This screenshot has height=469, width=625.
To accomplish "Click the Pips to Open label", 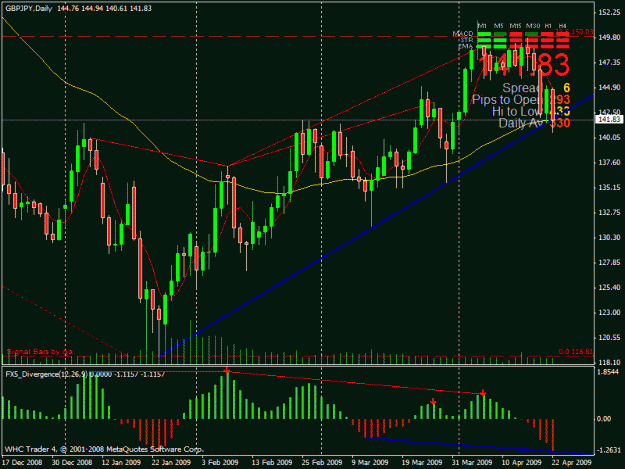I will (x=509, y=100).
